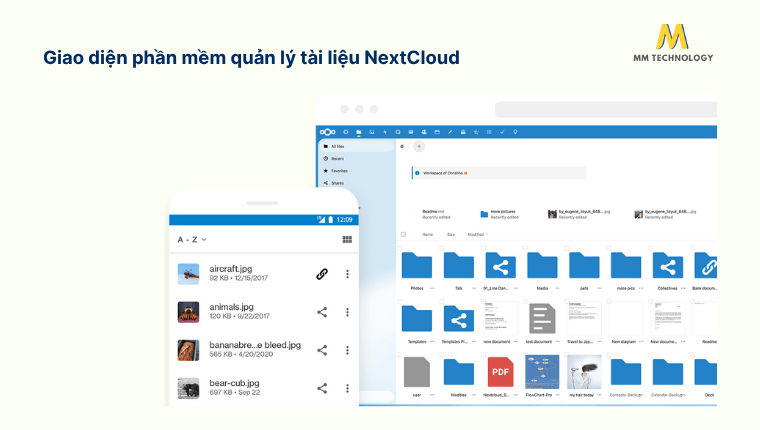Open the three-dot menu for aircraft.jpg
Screen dimensions: 760x430
(348, 274)
